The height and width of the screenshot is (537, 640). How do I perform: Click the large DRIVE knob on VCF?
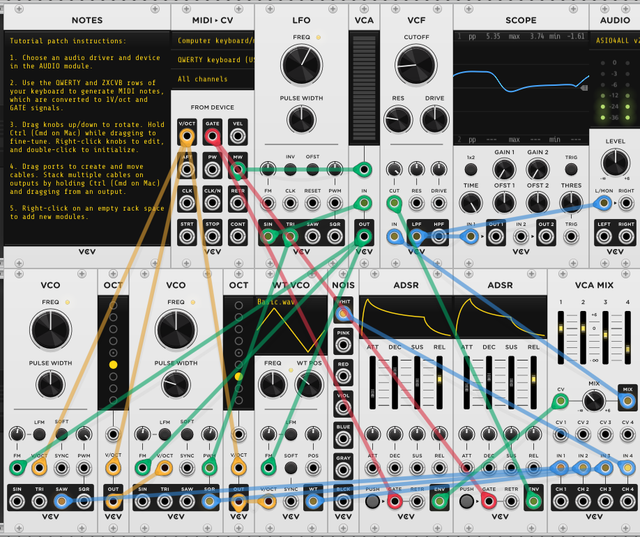point(435,119)
